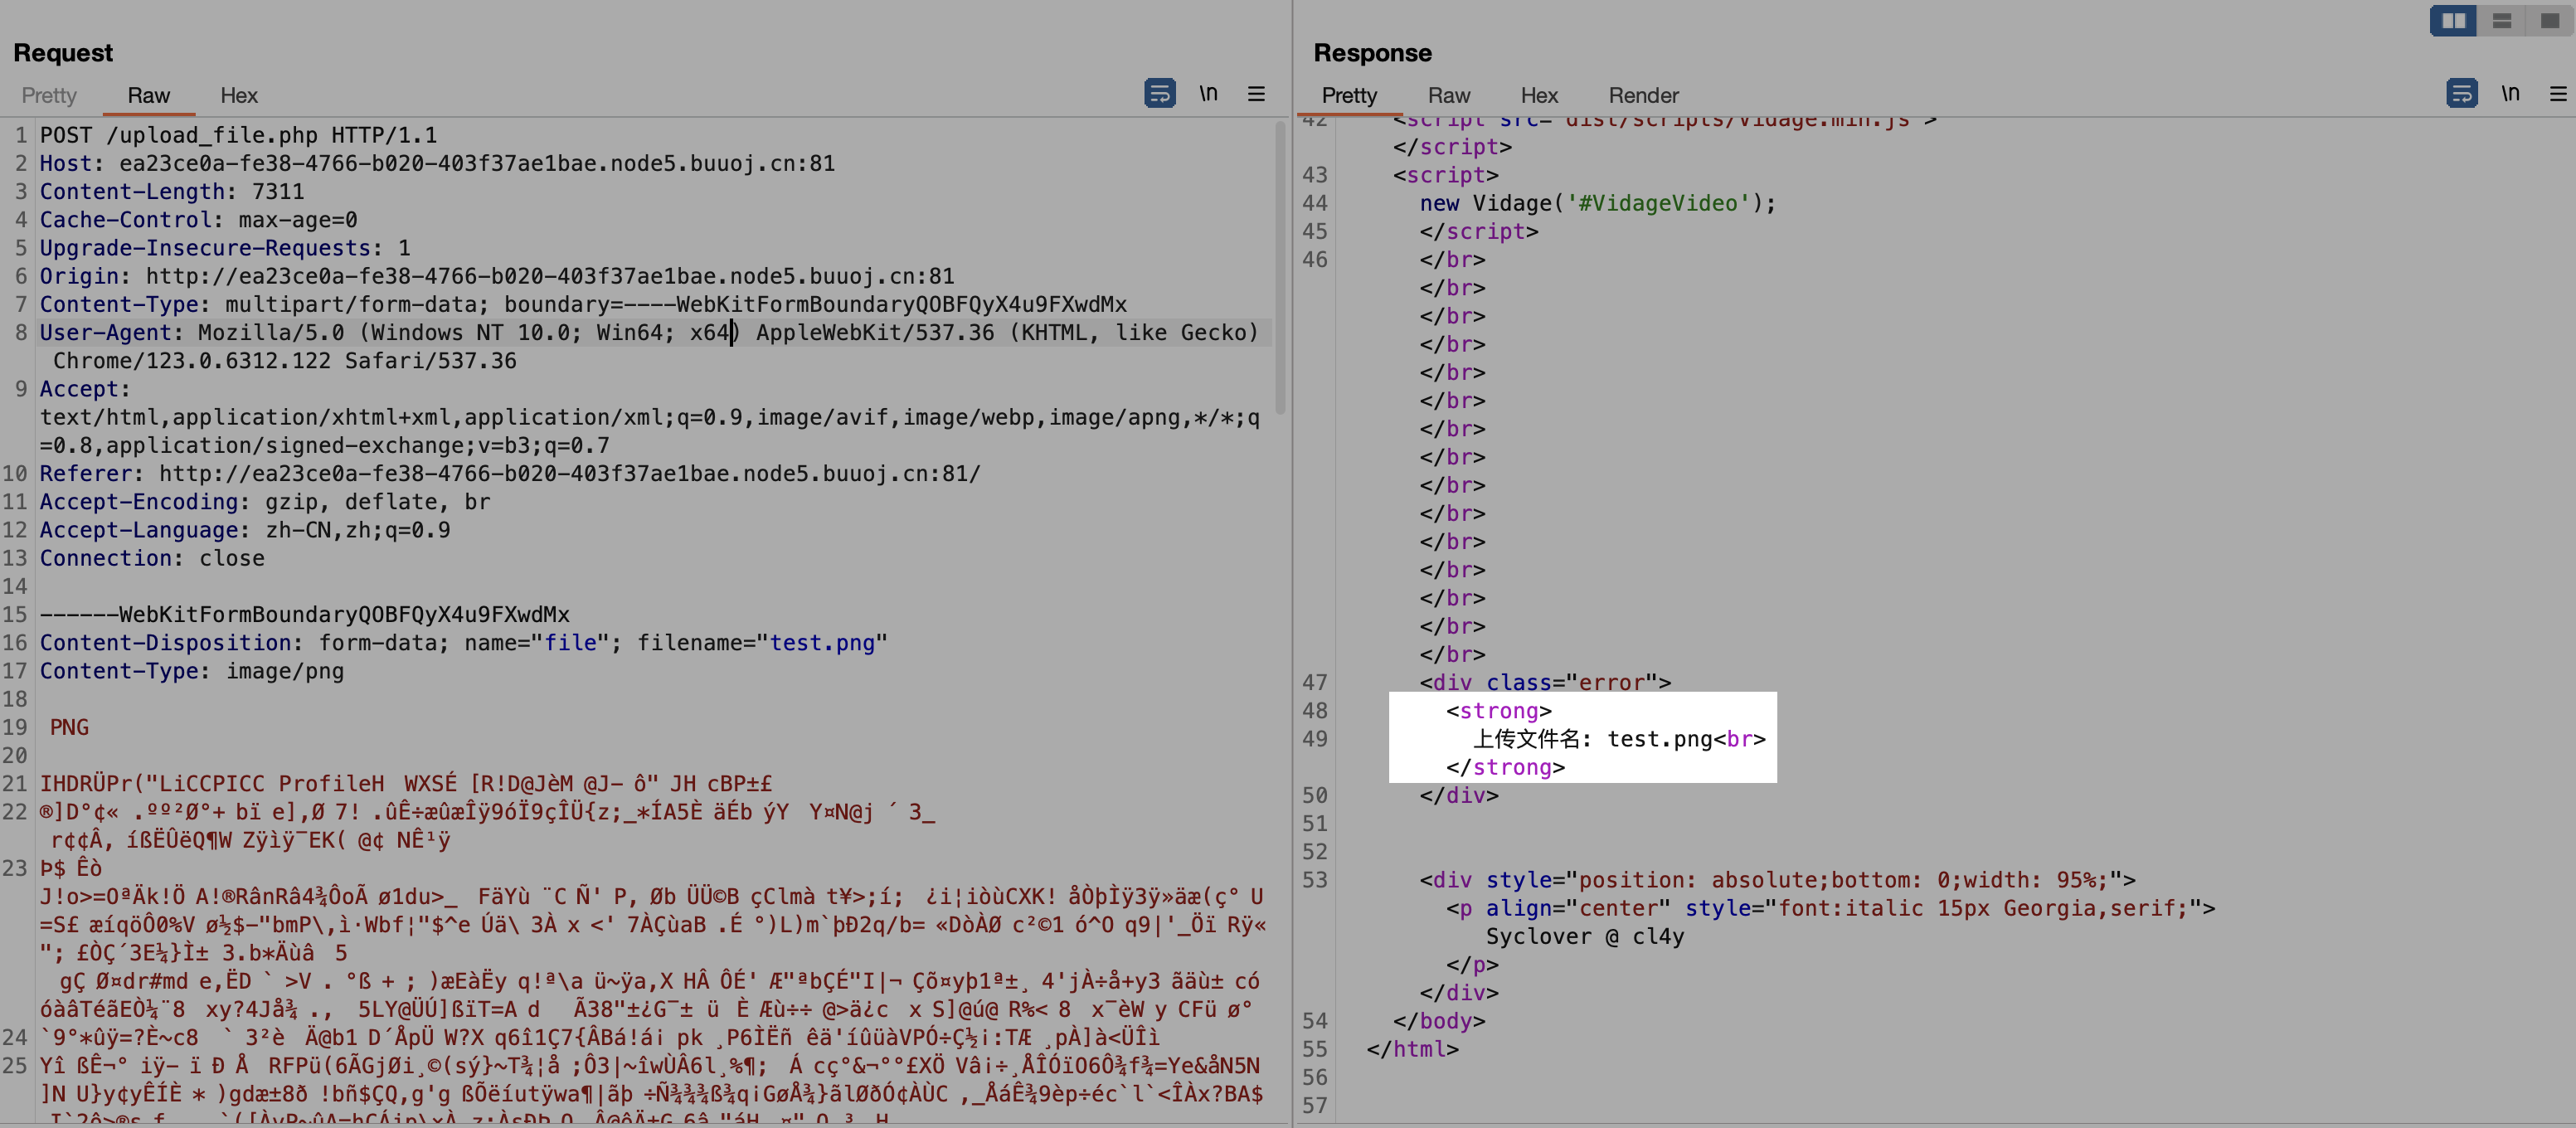Select combined tabbed layout icon
The width and height of the screenshot is (2576, 1128).
[x=2550, y=21]
